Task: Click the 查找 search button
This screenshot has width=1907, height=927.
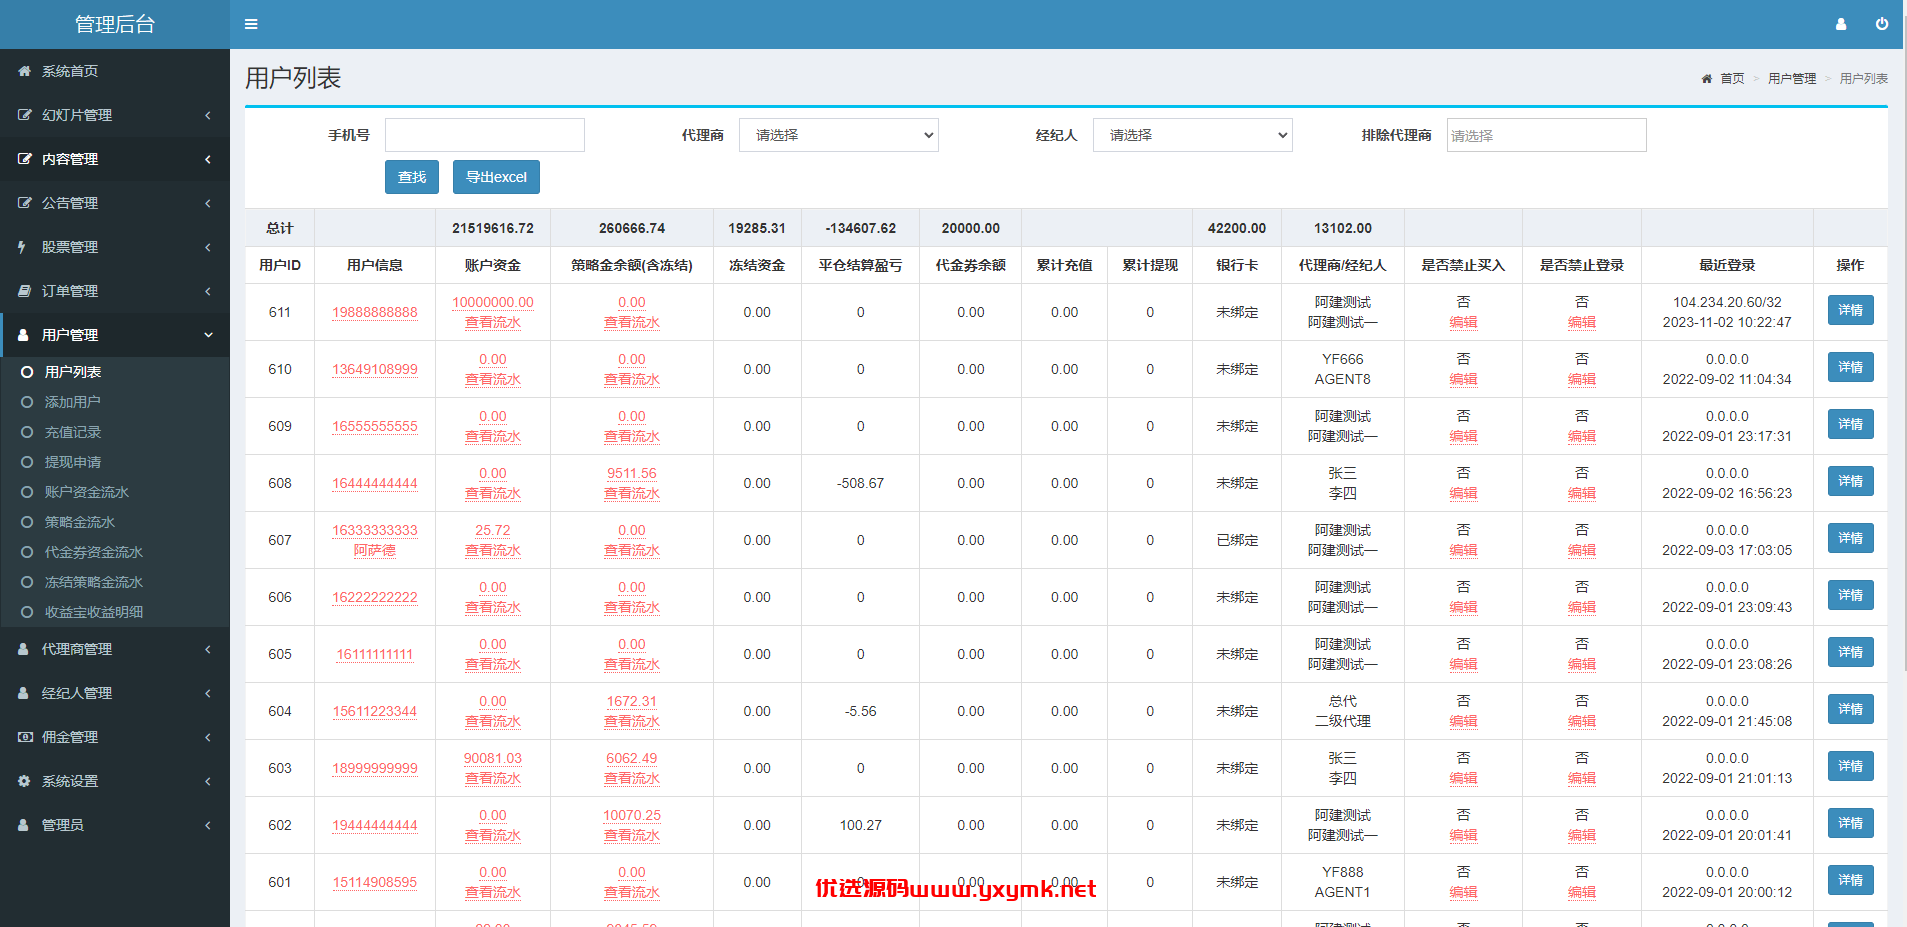Action: [412, 177]
